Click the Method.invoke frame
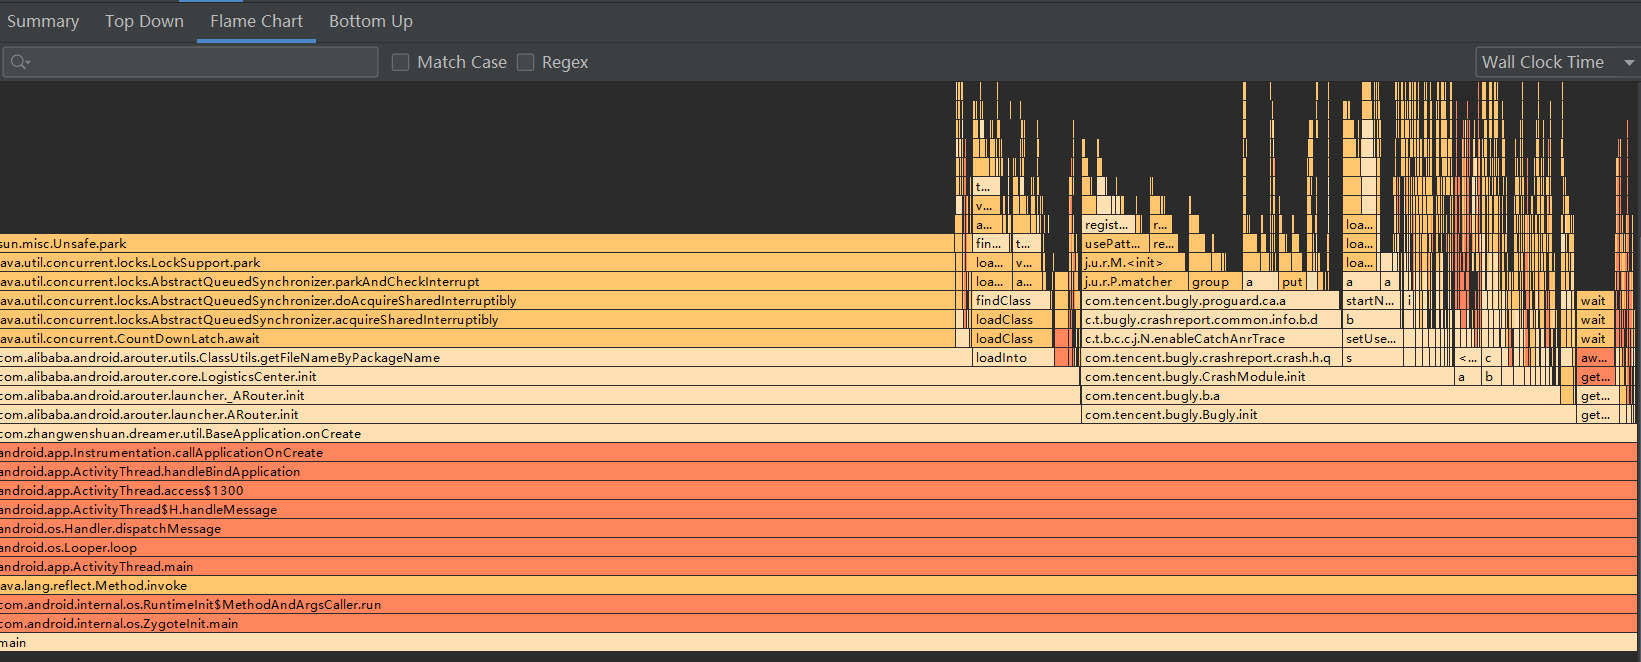The height and width of the screenshot is (662, 1641). [x=818, y=586]
